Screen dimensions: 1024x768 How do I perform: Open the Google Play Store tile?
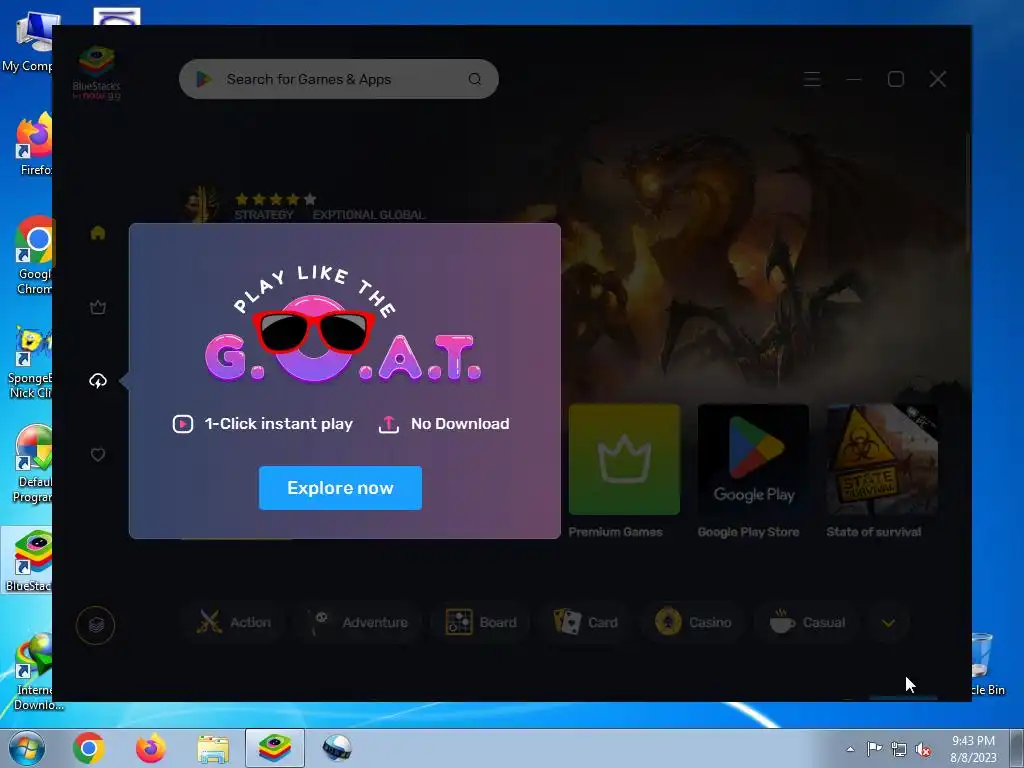pos(753,459)
